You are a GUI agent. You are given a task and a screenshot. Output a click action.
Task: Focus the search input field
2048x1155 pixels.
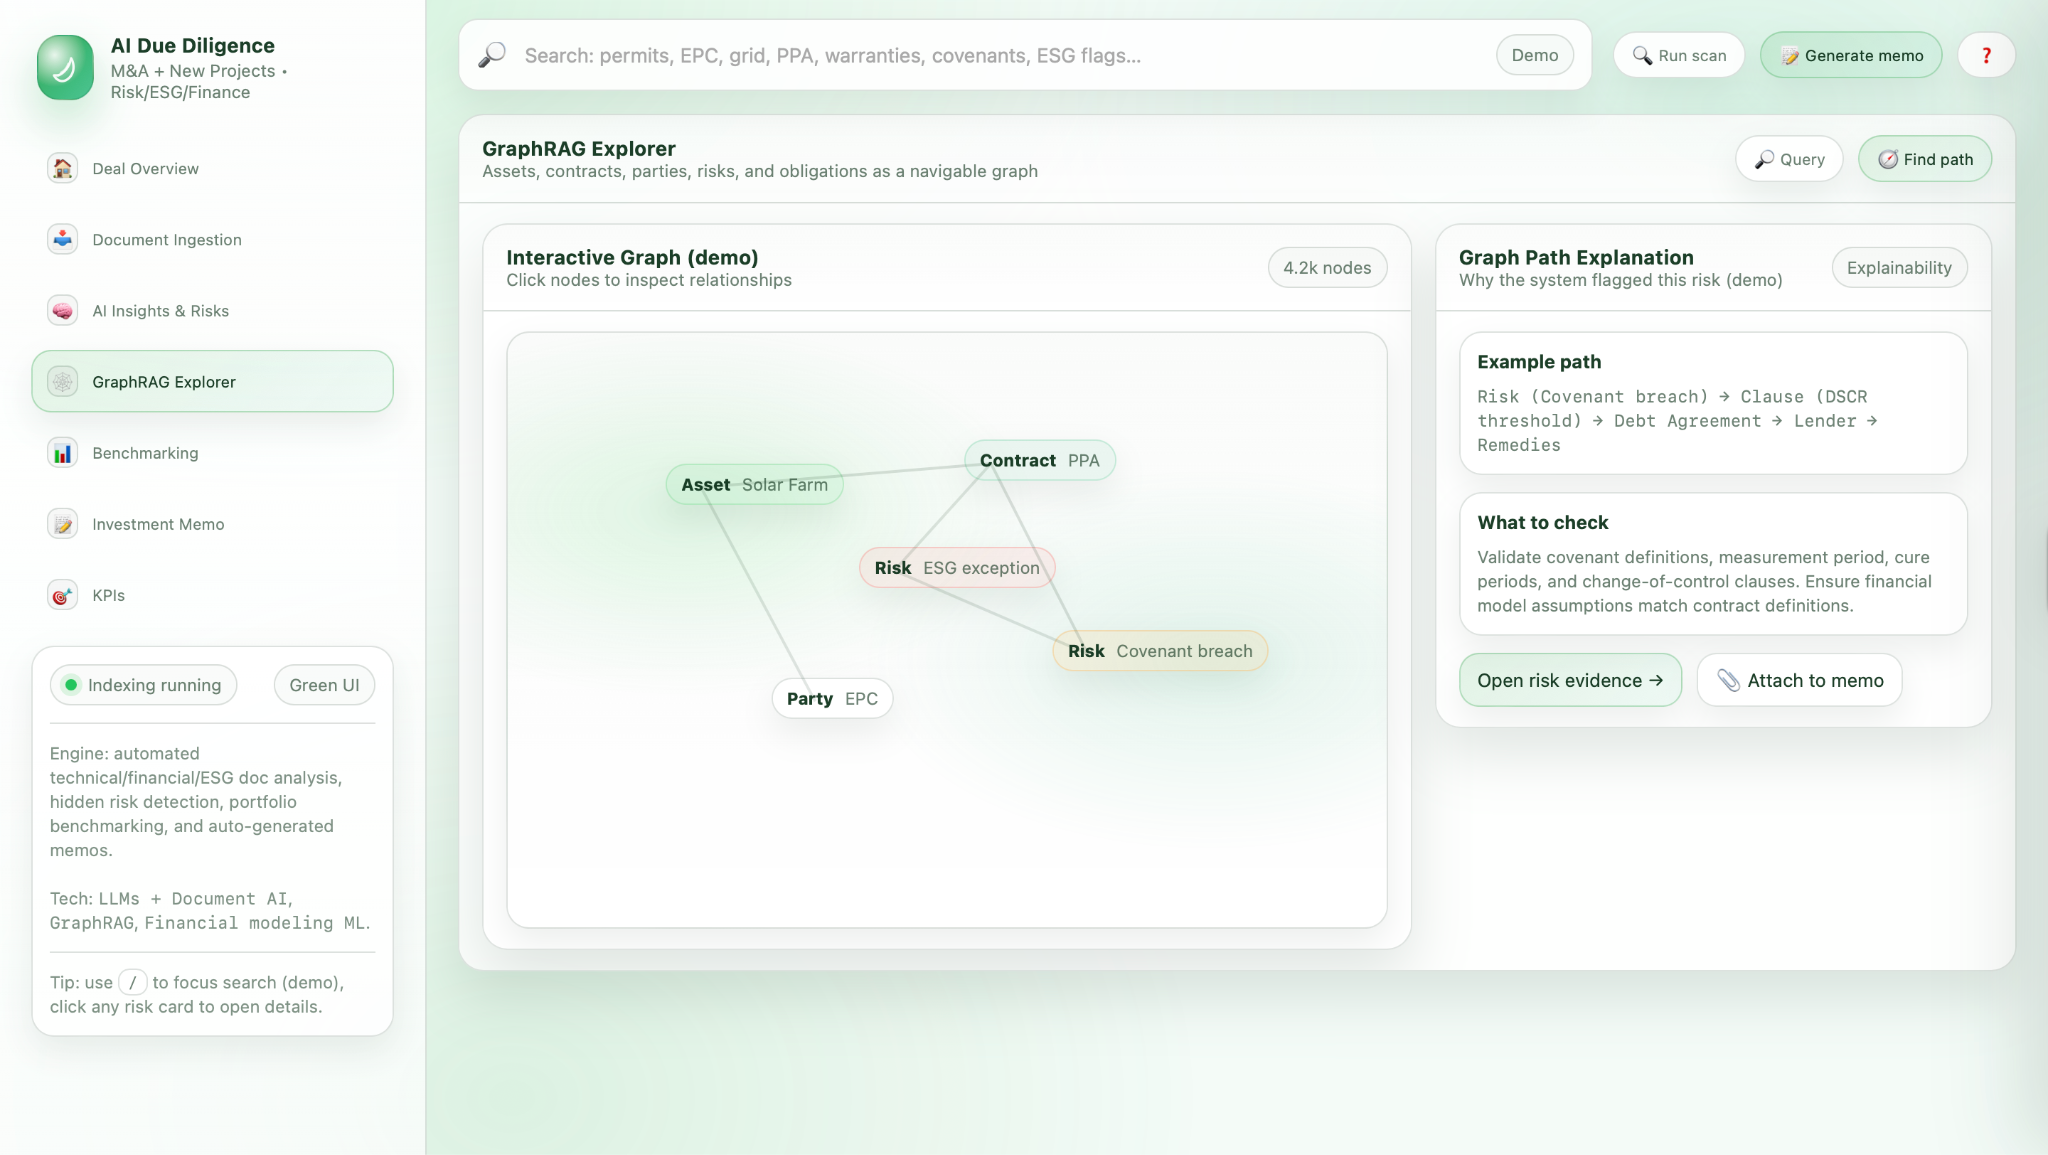(1000, 55)
